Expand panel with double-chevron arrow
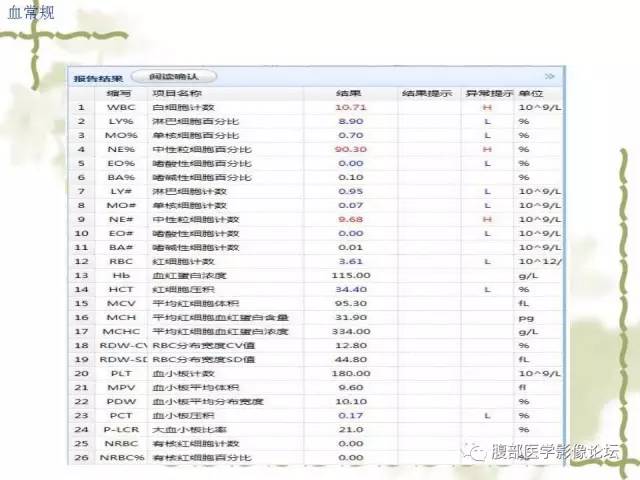 coord(549,76)
